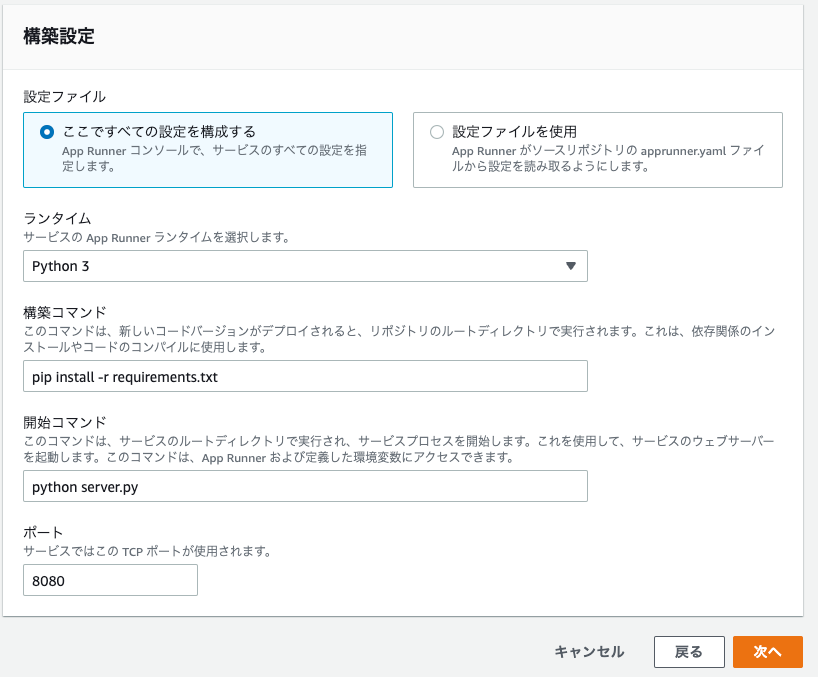Click the ランタイム field label
The width and height of the screenshot is (818, 677).
57,218
